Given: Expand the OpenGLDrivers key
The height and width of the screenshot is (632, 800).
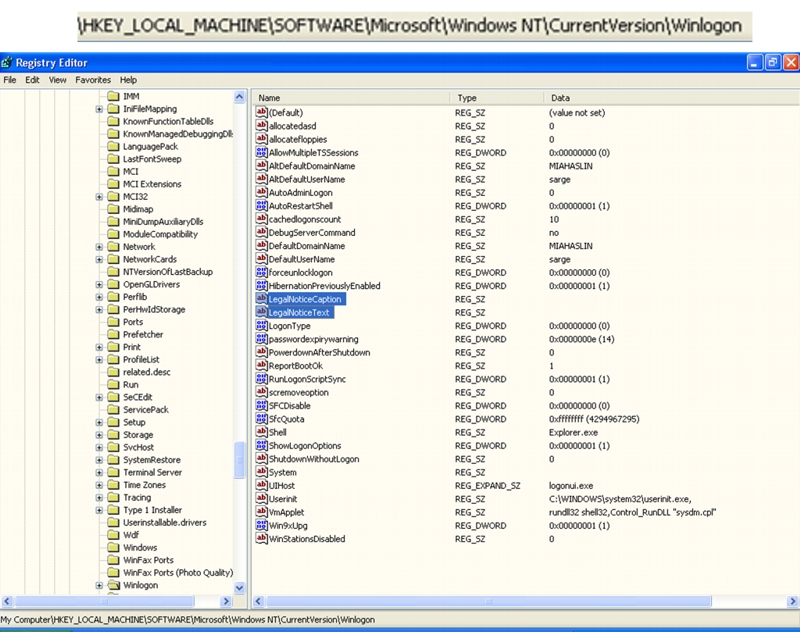Looking at the screenshot, I should [99, 285].
